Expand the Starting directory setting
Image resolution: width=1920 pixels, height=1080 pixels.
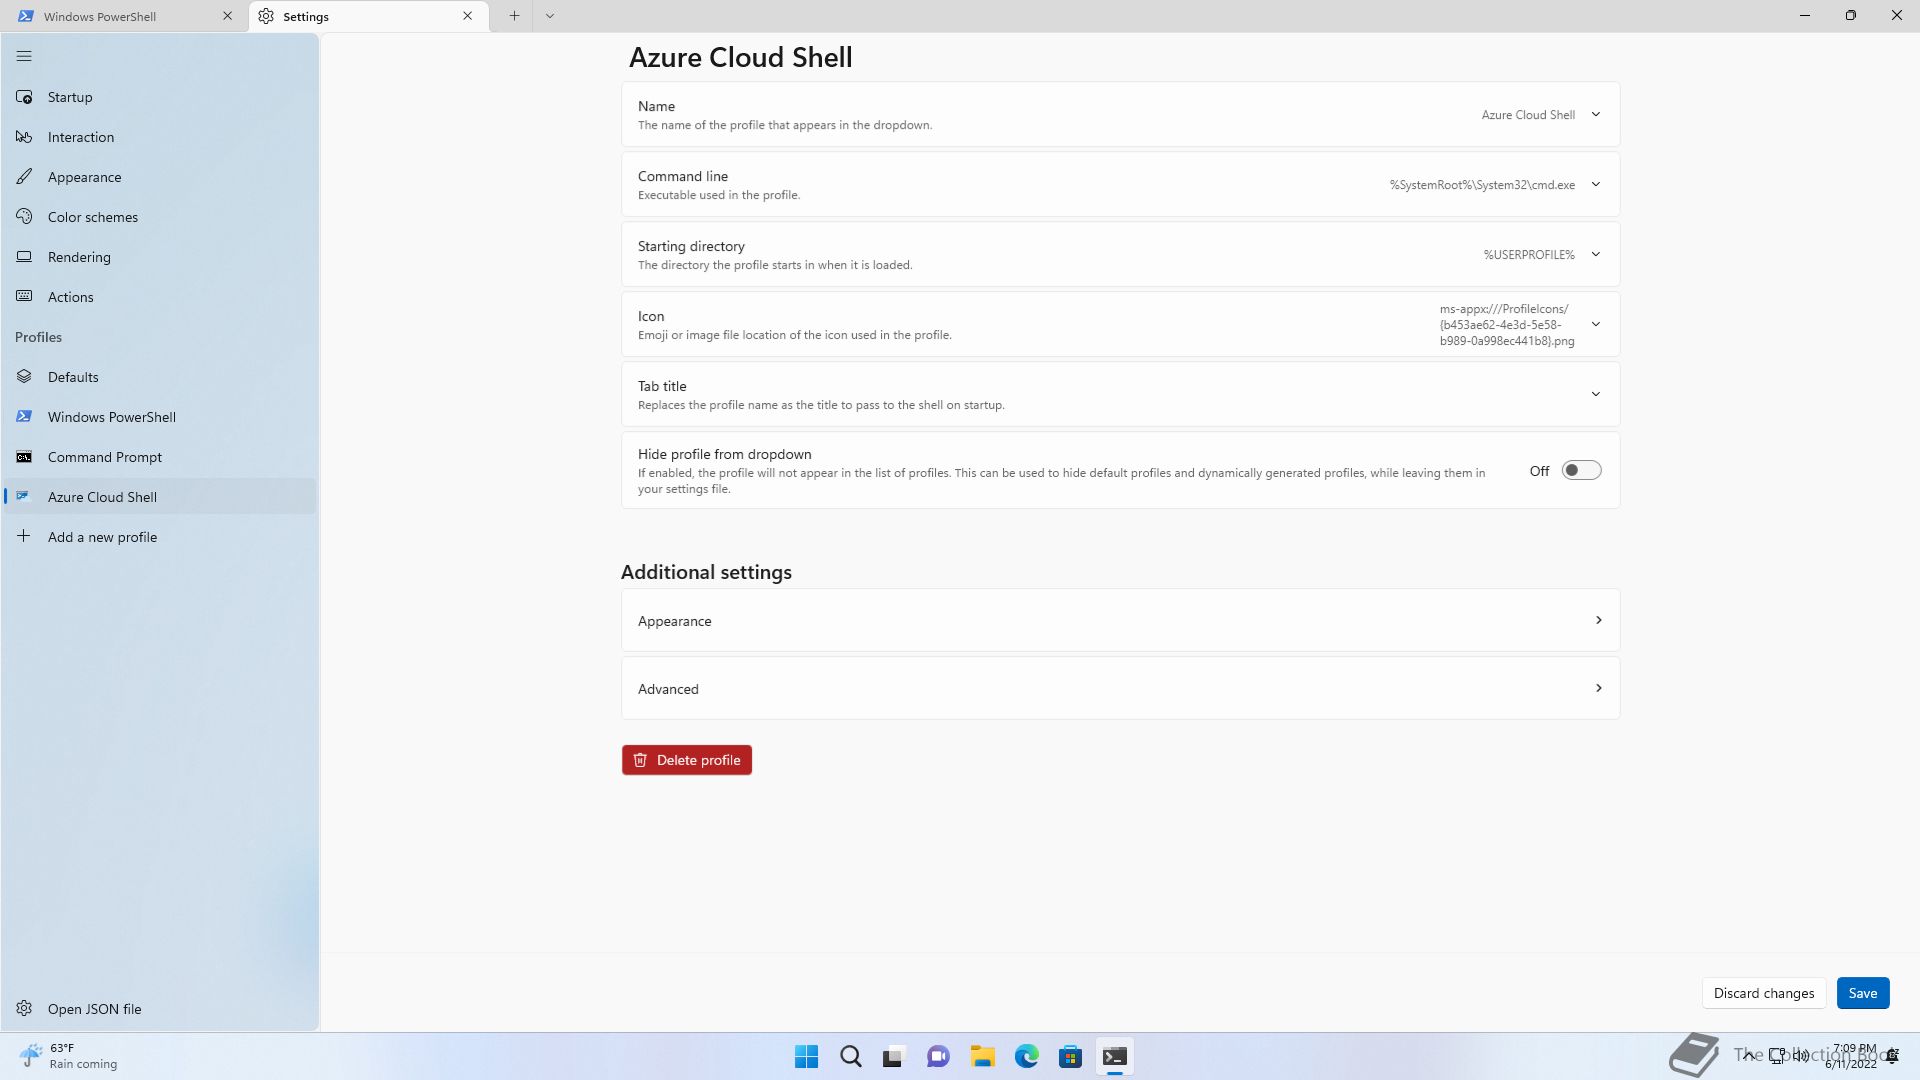[1120, 255]
